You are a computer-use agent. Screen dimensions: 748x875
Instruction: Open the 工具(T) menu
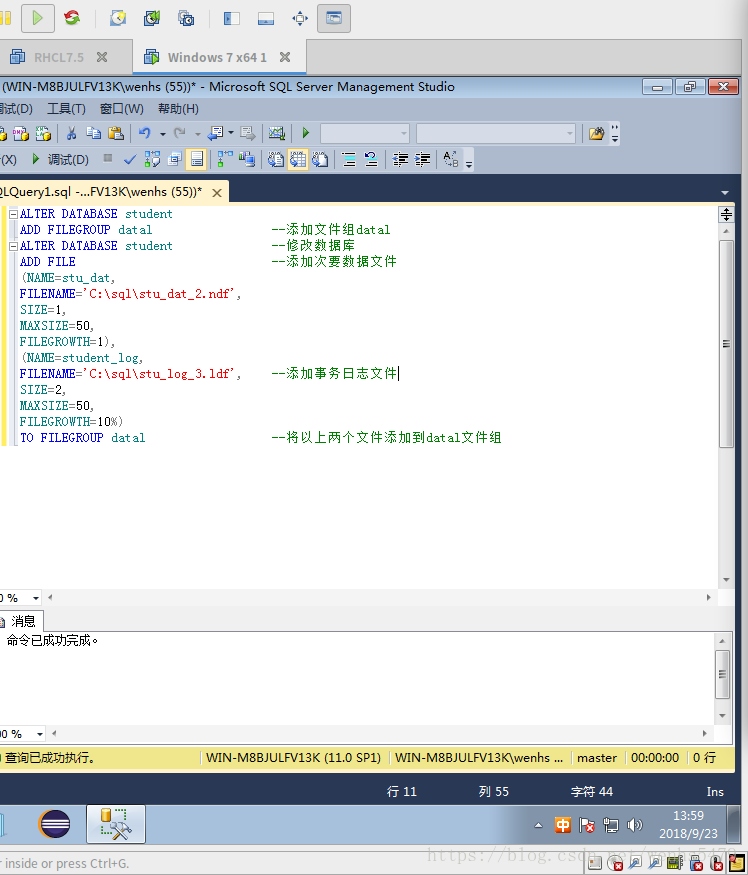(66, 109)
